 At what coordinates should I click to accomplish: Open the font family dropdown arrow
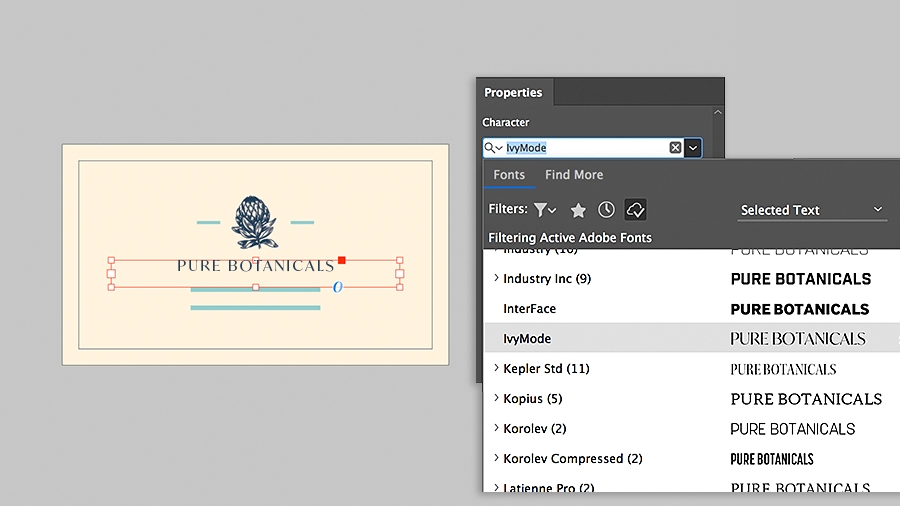point(693,147)
